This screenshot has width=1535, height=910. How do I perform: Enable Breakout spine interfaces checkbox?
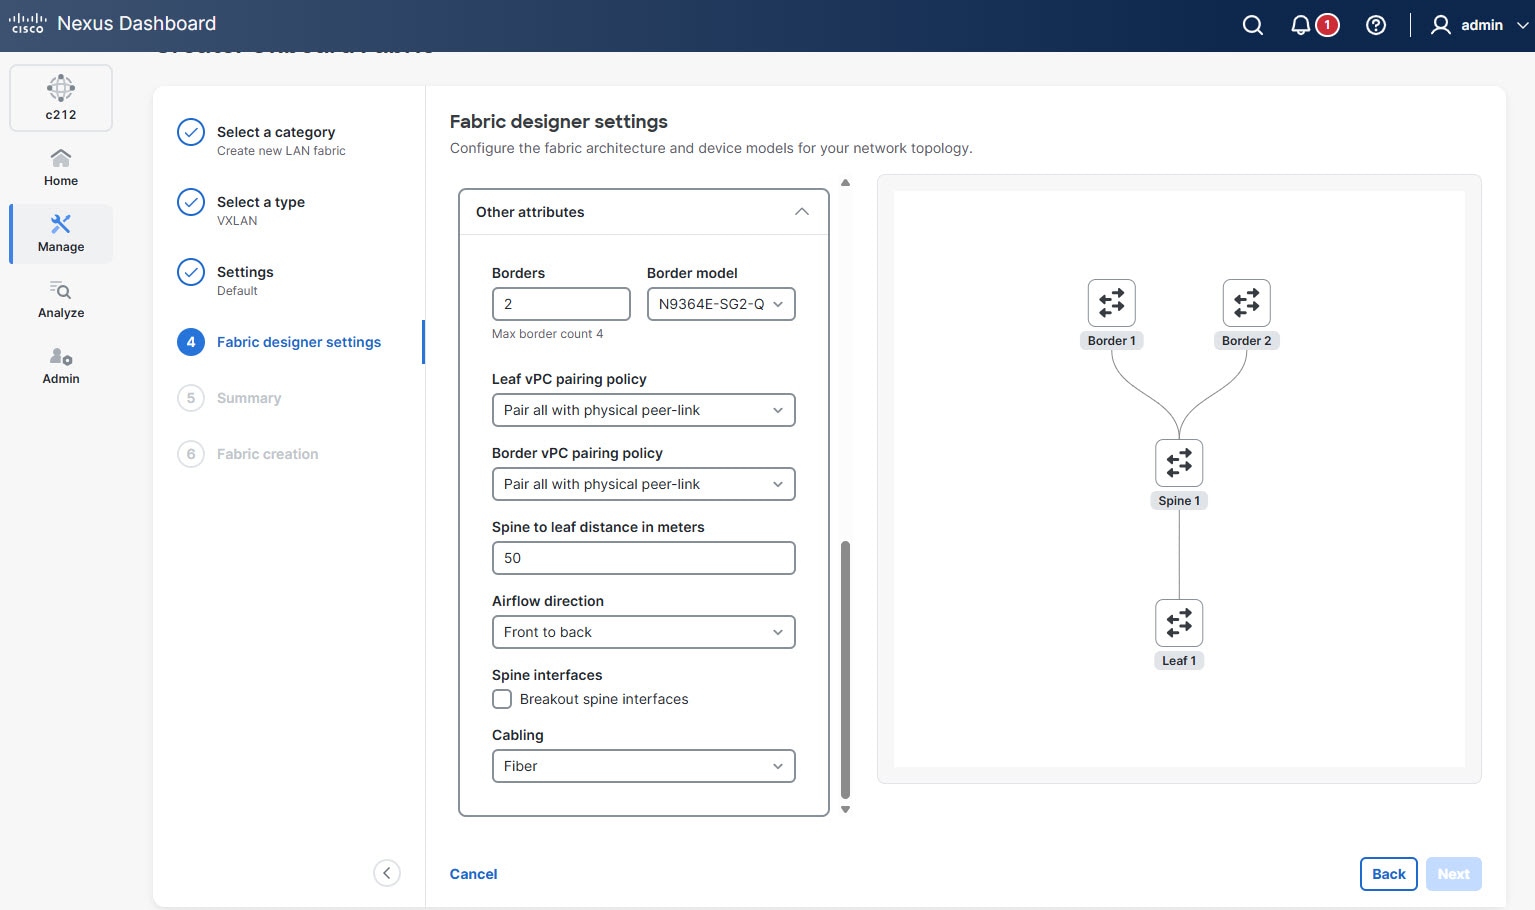(x=502, y=699)
